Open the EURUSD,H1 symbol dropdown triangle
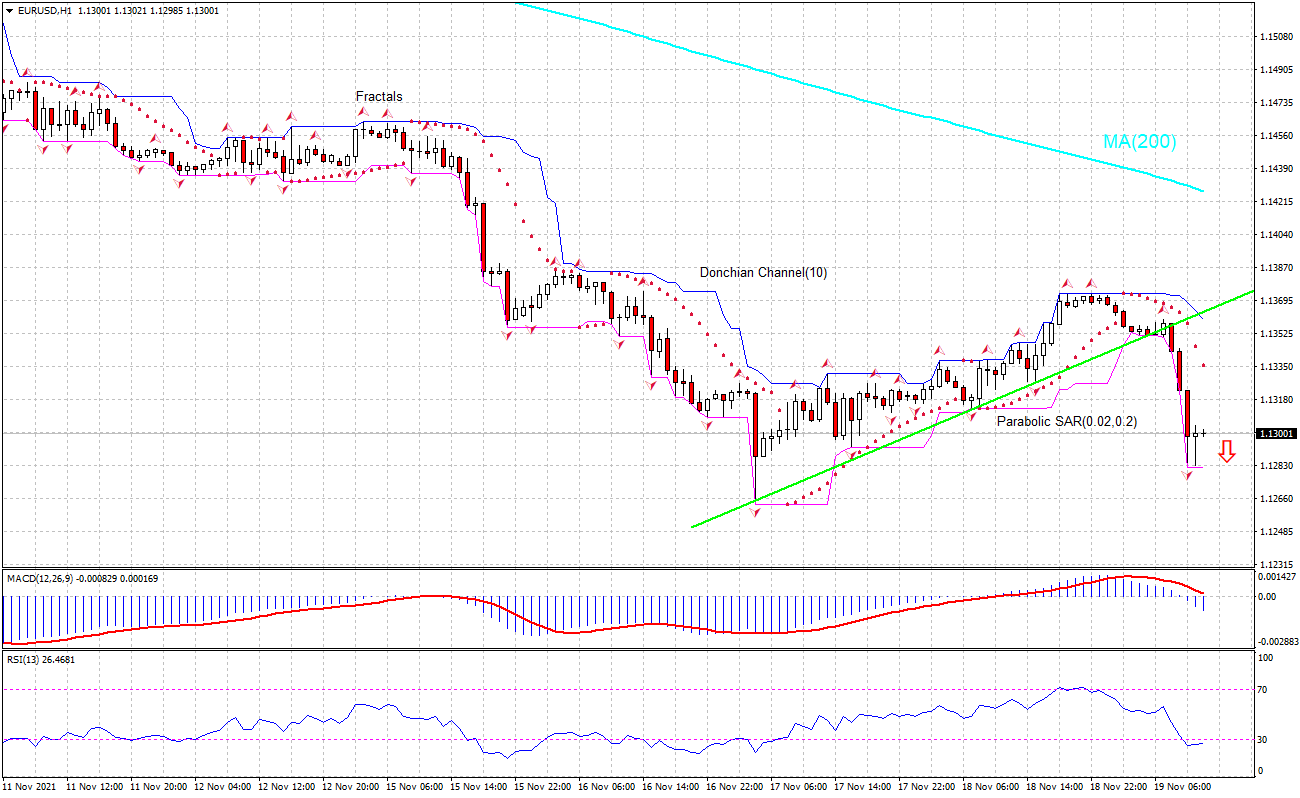 point(8,9)
